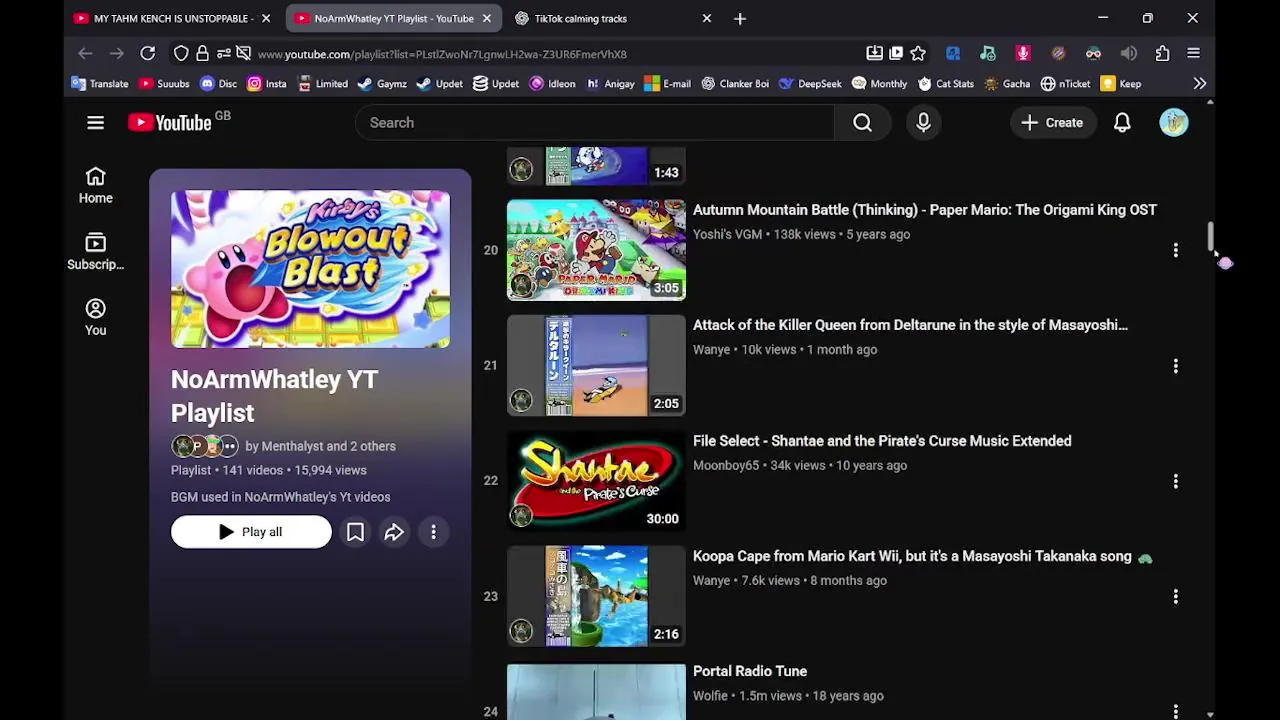Reload the page in browser toolbar
Viewport: 1280px width, 720px height.
point(148,54)
